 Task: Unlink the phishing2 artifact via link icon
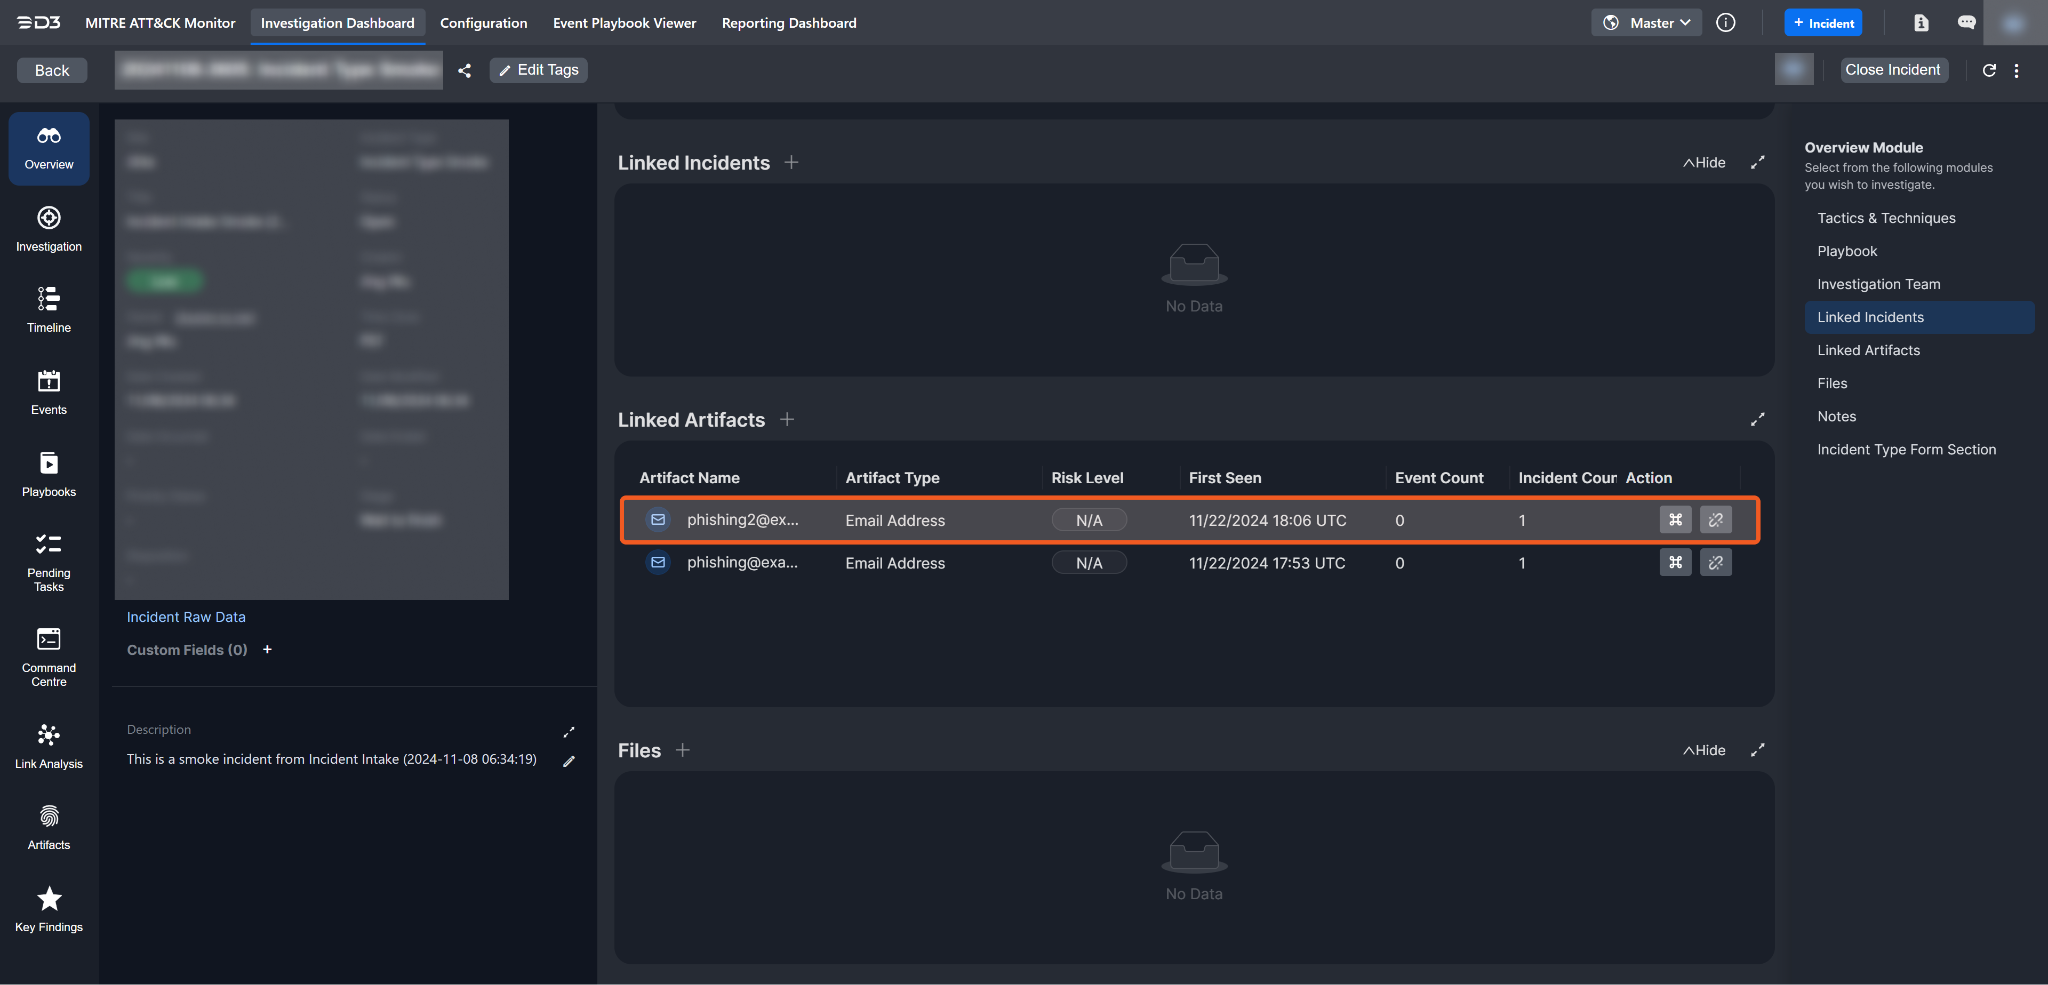1715,520
